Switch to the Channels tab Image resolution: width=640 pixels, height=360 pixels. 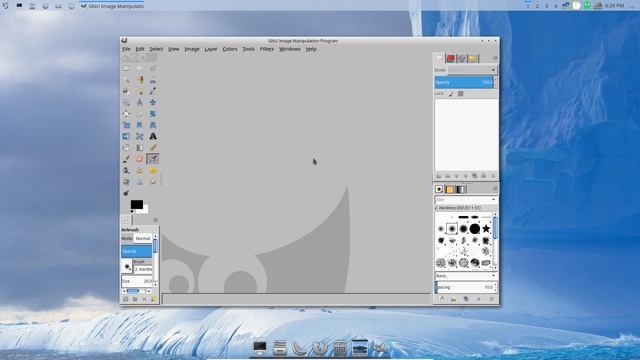tap(451, 59)
